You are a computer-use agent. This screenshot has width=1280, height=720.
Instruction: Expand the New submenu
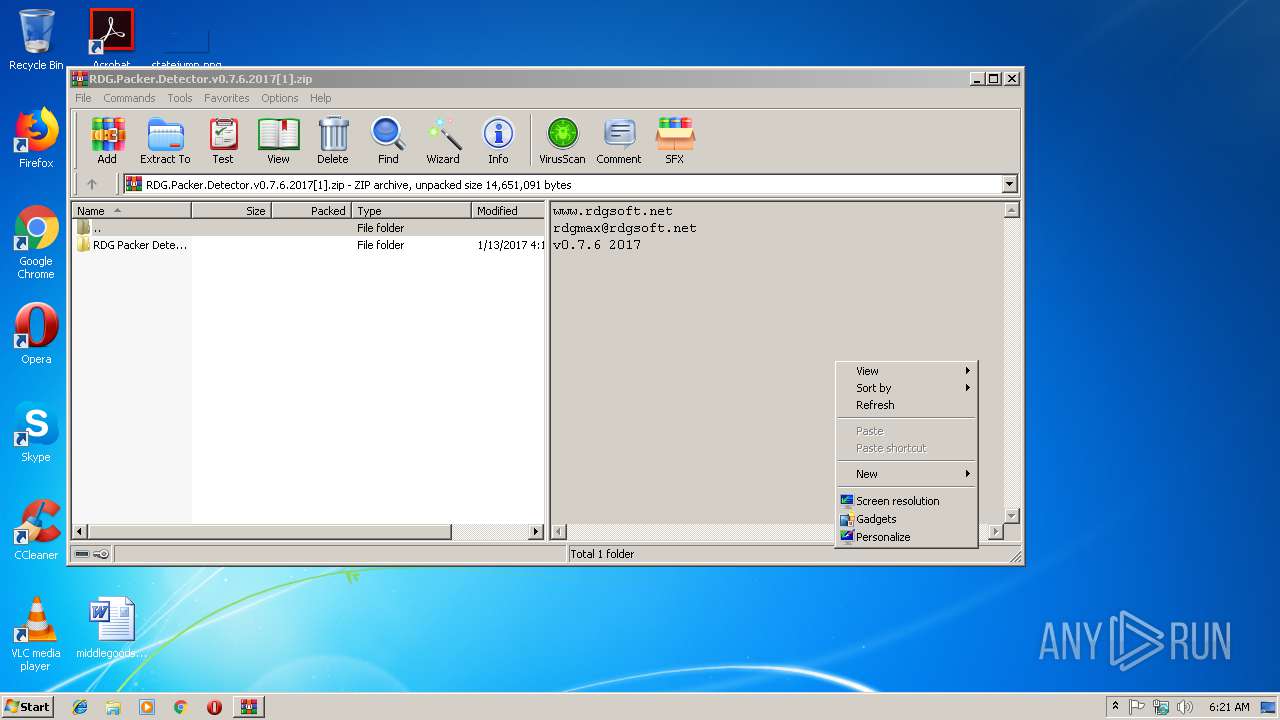coord(907,474)
